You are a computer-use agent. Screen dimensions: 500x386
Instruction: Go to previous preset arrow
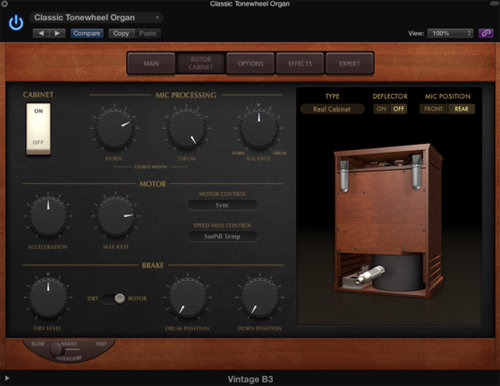[x=41, y=33]
